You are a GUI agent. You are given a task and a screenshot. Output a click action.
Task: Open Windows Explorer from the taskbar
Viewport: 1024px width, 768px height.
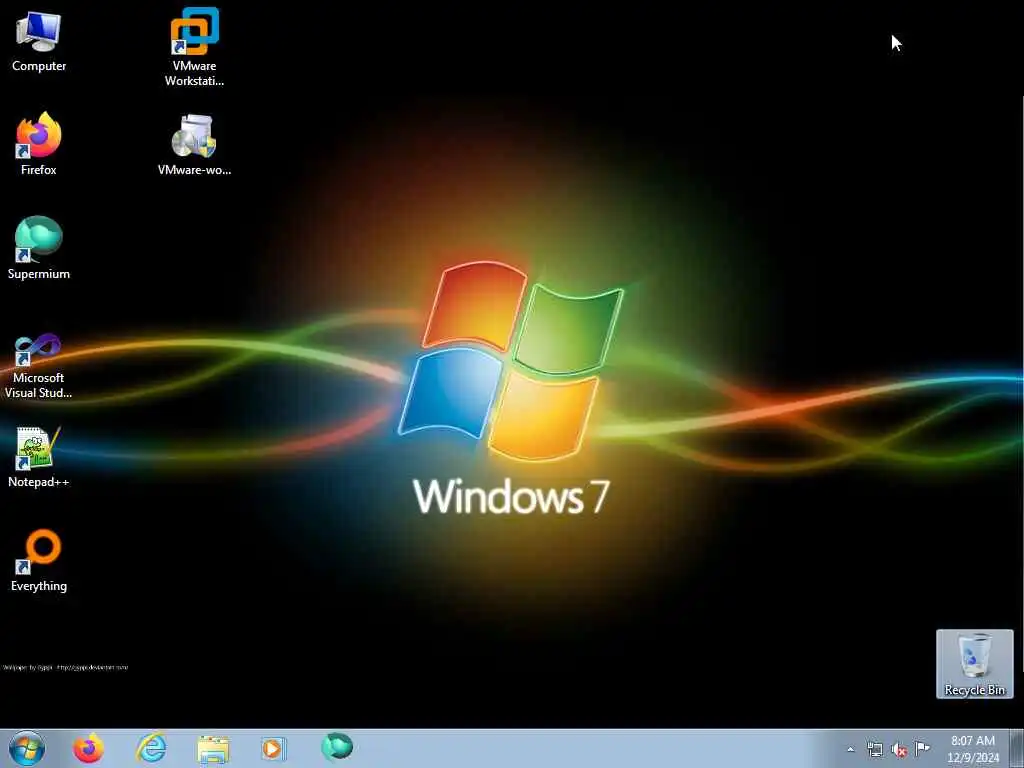click(213, 749)
